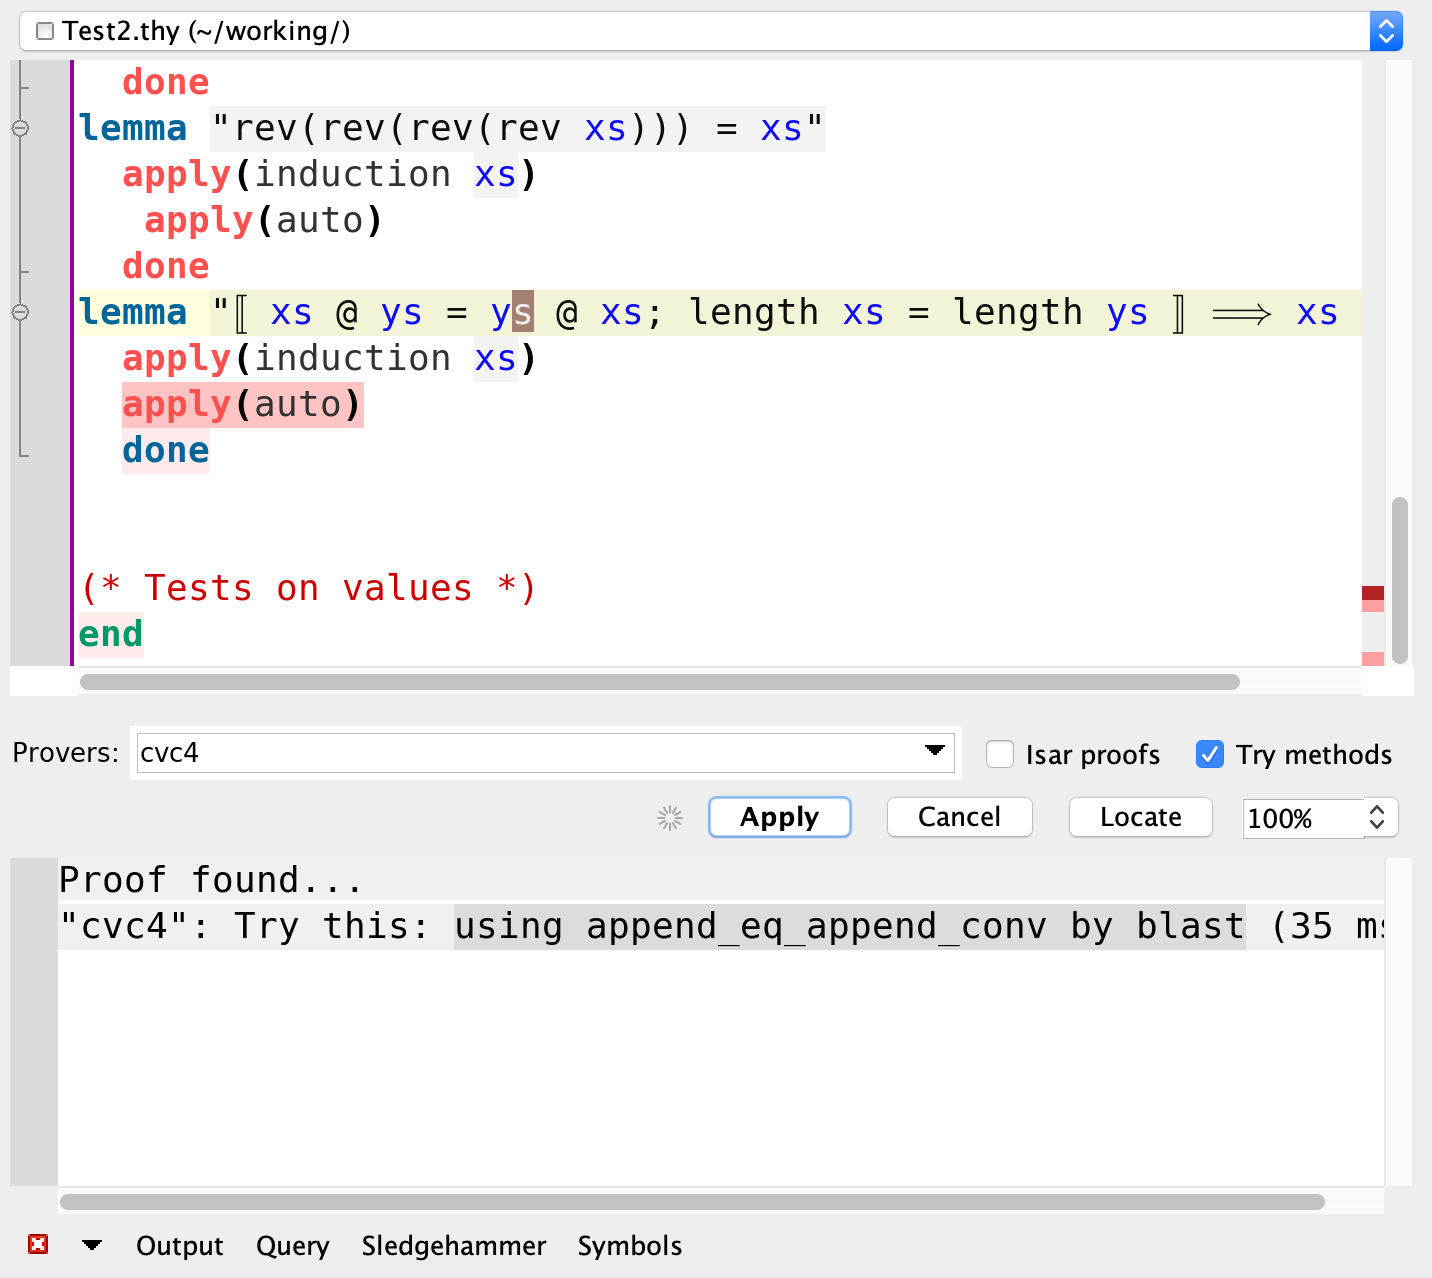Click the Locate button

(x=1141, y=817)
